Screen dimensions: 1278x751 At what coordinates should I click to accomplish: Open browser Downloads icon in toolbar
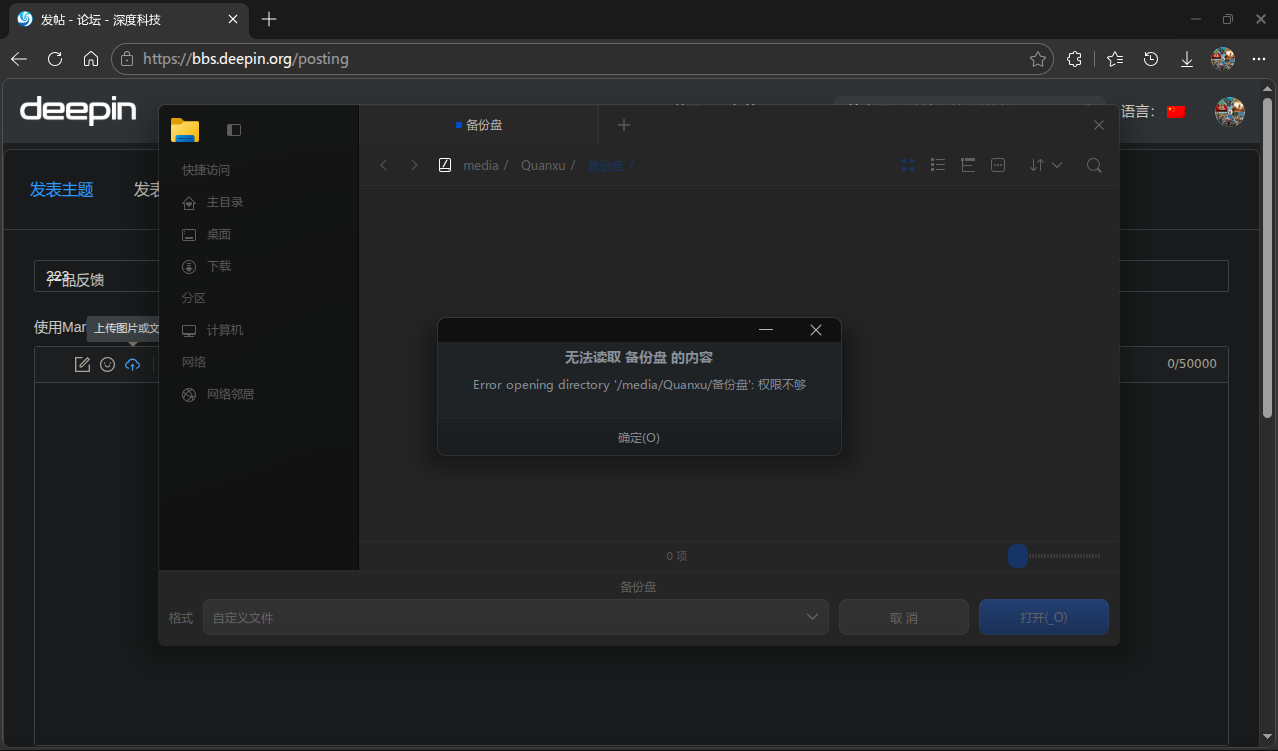[x=1187, y=59]
